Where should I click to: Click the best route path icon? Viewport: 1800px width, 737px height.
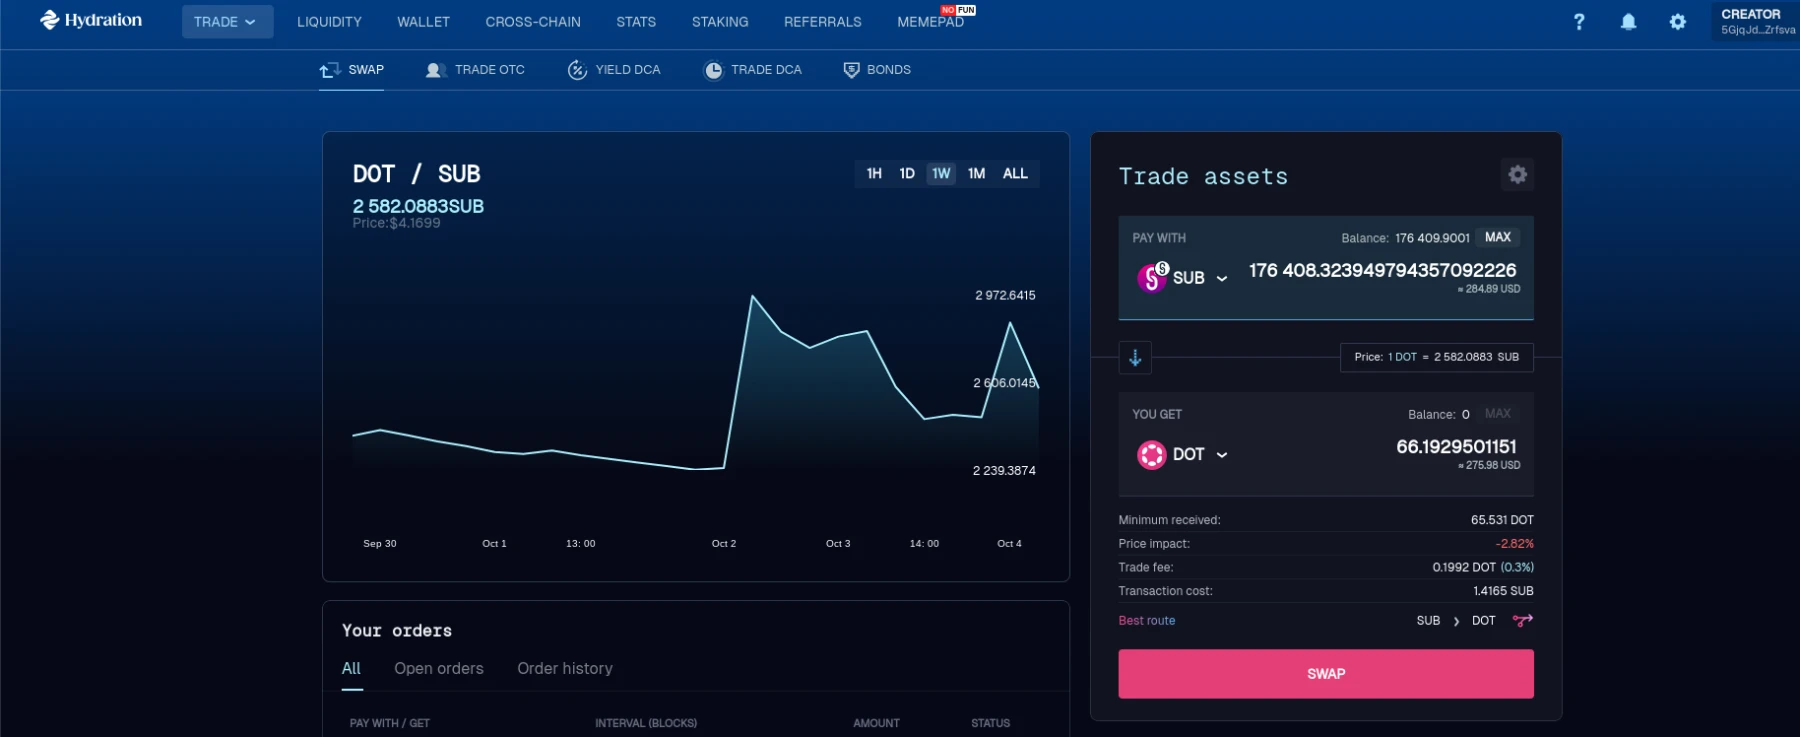click(1522, 621)
